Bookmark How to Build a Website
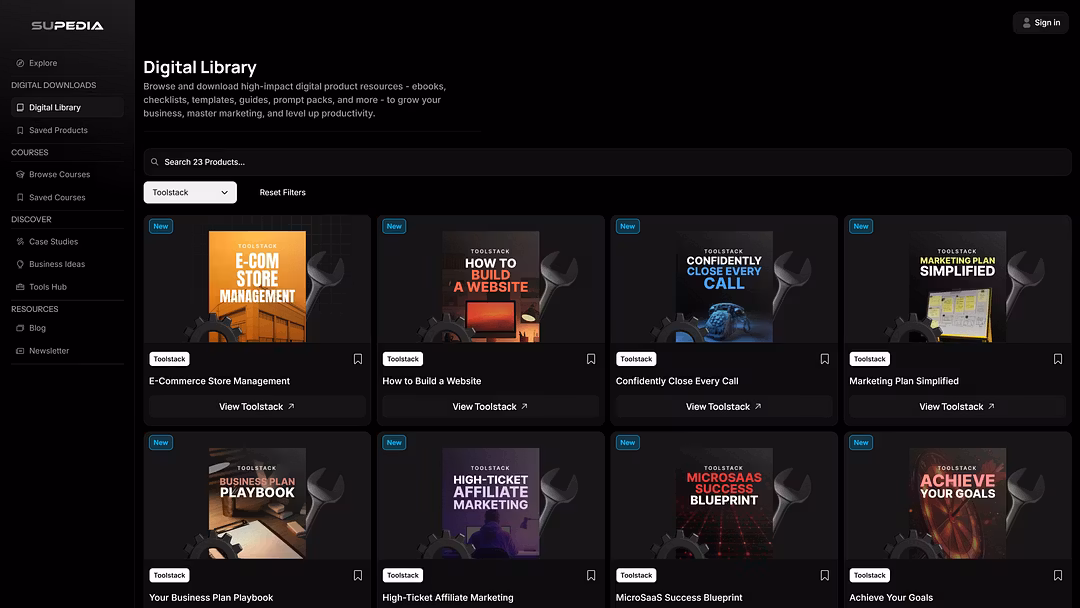The width and height of the screenshot is (1080, 608). click(591, 359)
